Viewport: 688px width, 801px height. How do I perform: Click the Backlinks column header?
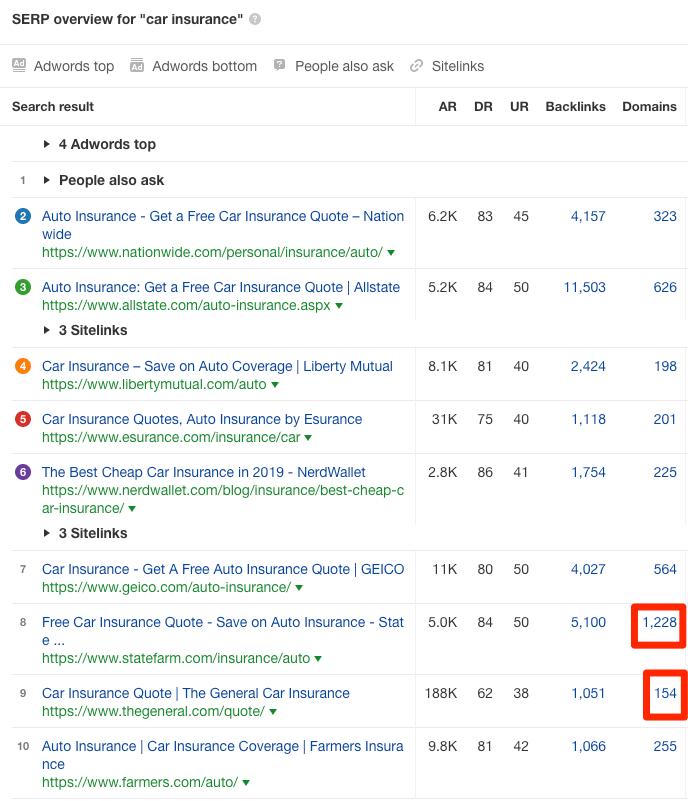click(x=575, y=106)
